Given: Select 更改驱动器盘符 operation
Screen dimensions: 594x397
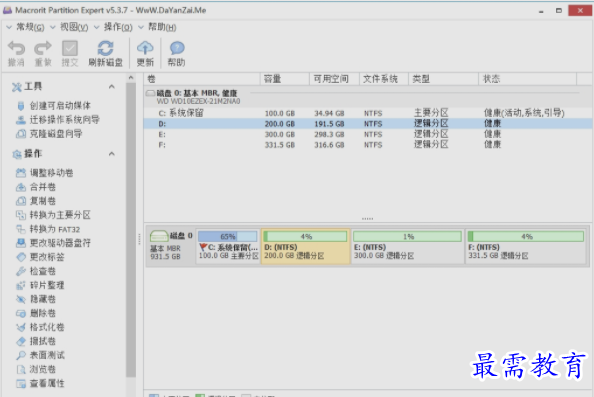Looking at the screenshot, I should (x=53, y=243).
